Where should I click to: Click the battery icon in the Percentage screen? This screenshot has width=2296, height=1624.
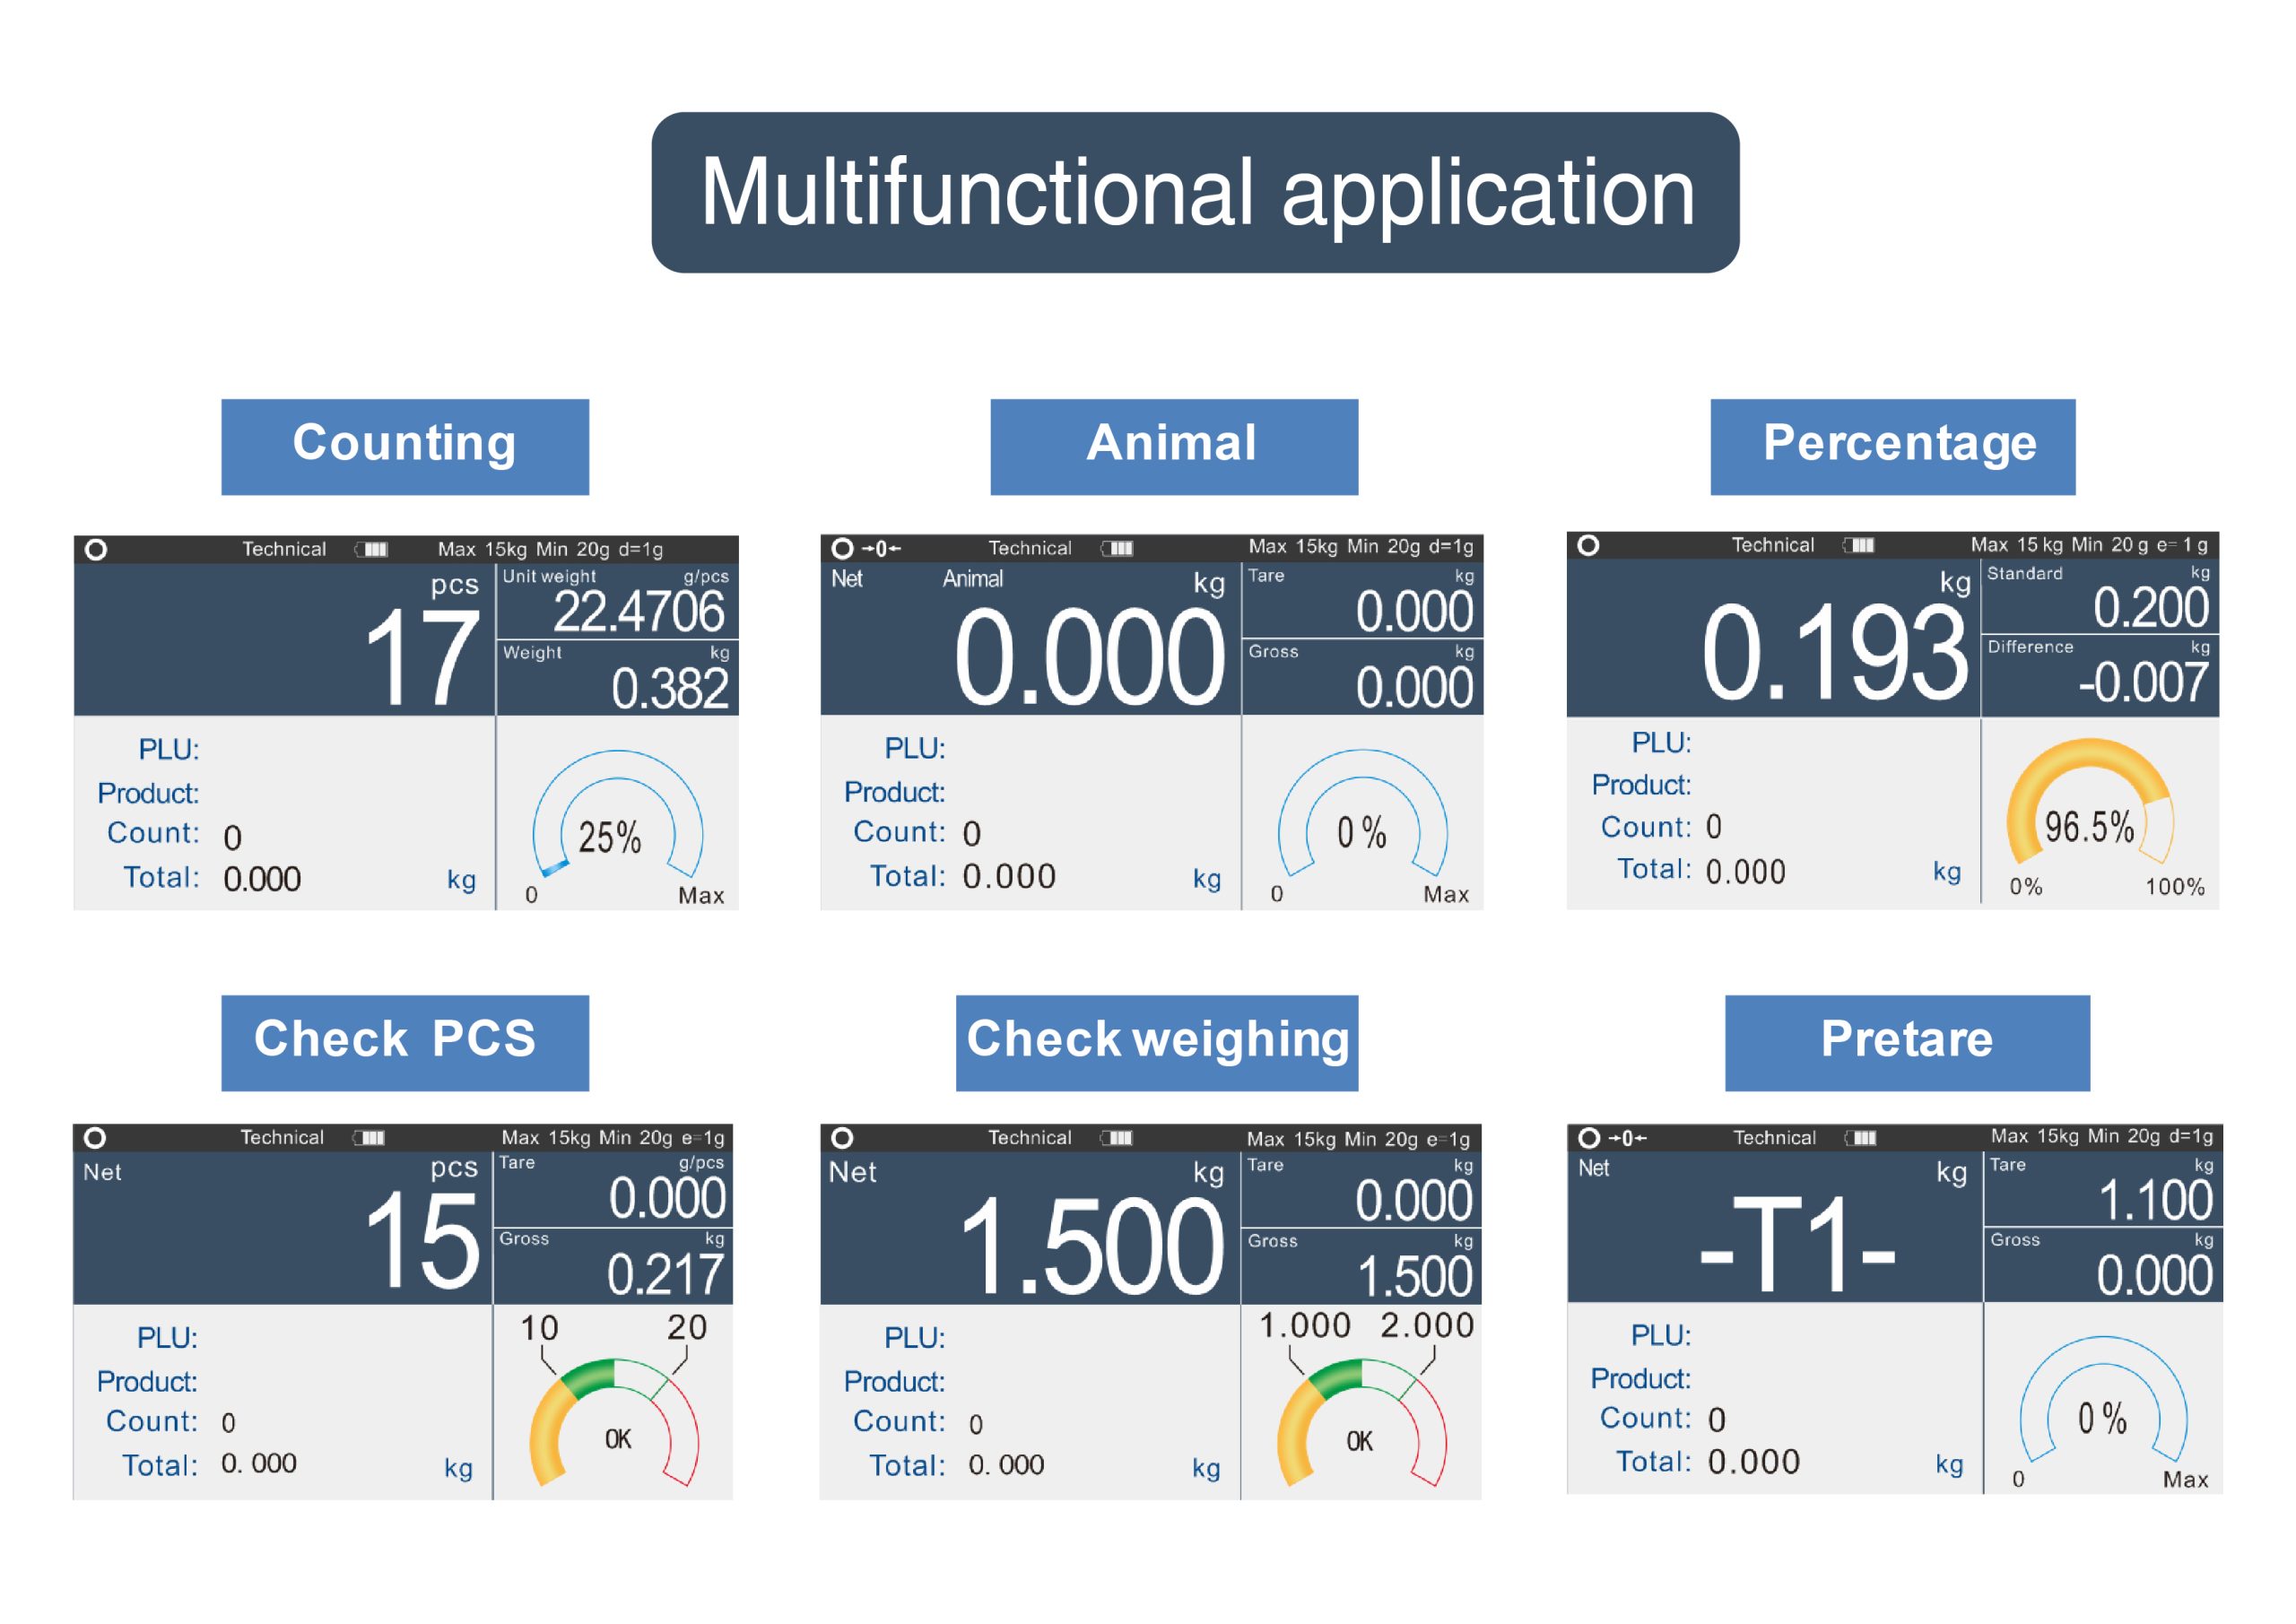click(x=1860, y=545)
